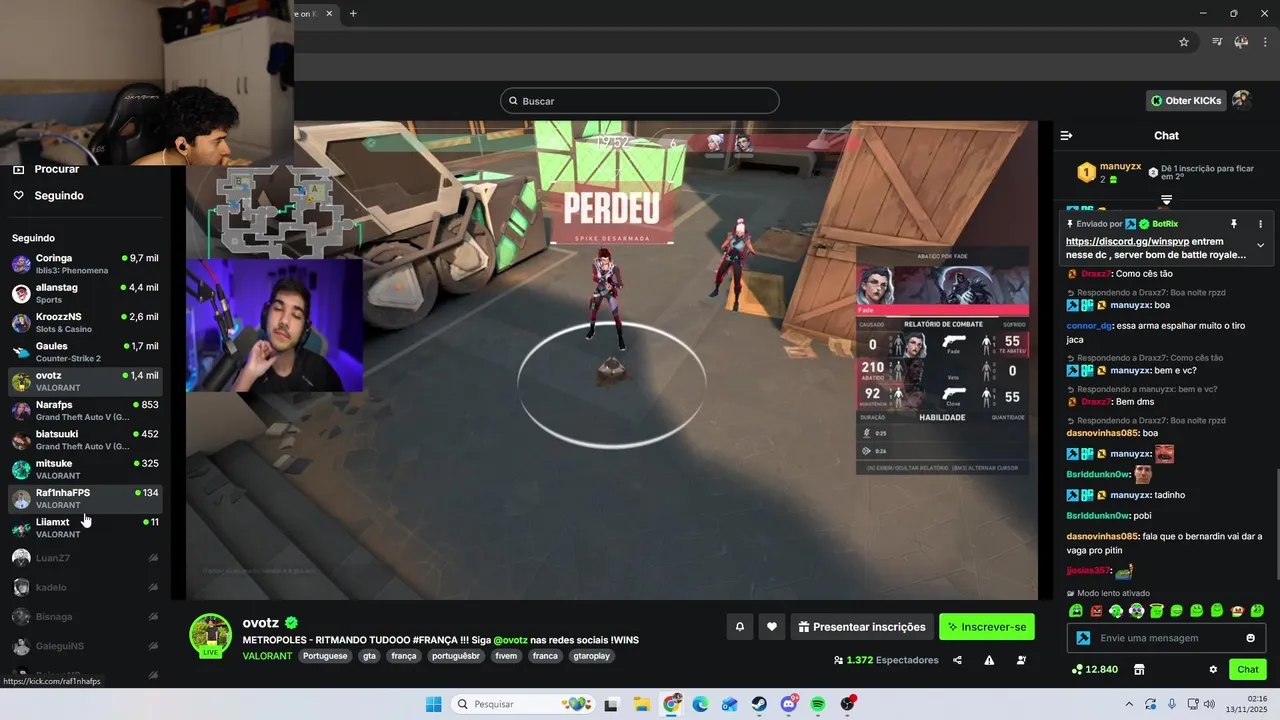Follow ovotz with the heart button

[771, 627]
